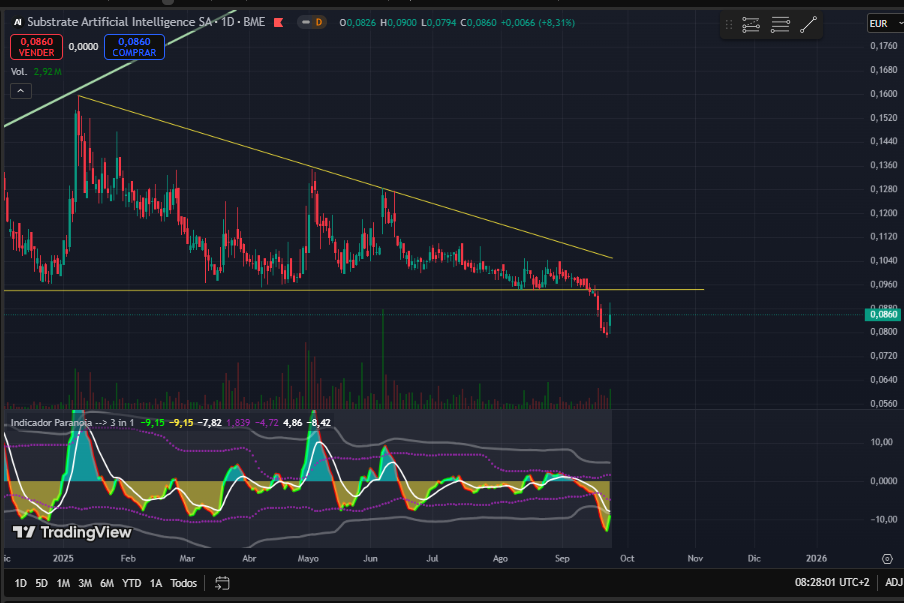Open the go-to-date calendar icon

[x=222, y=583]
